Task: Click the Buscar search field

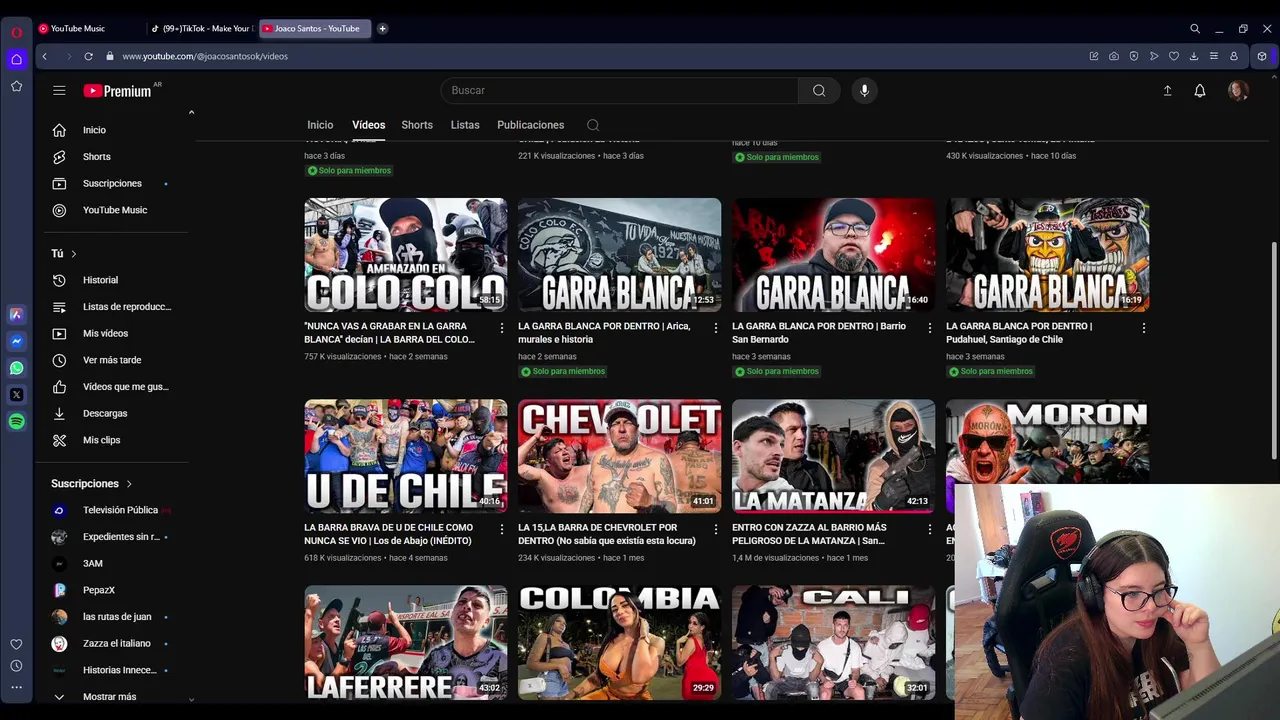Action: point(619,90)
